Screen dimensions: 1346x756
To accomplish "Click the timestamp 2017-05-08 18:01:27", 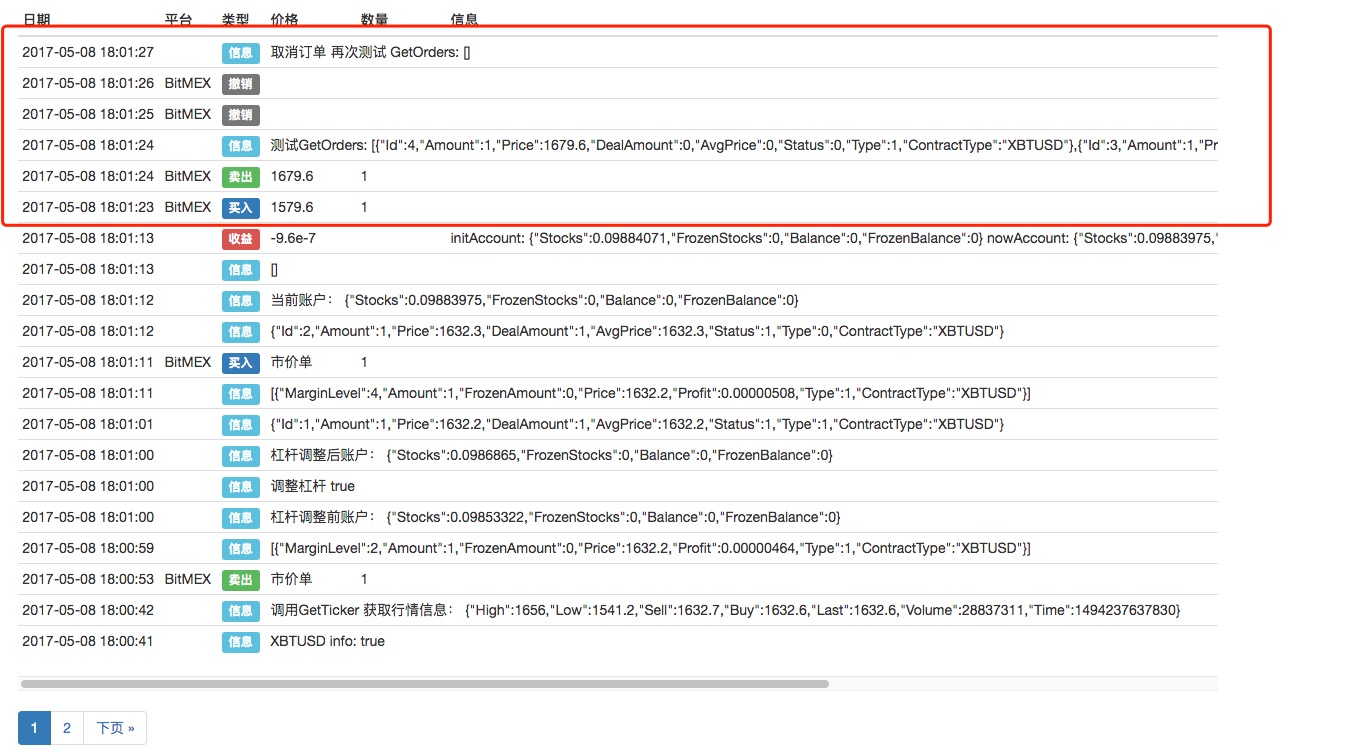I will [88, 52].
